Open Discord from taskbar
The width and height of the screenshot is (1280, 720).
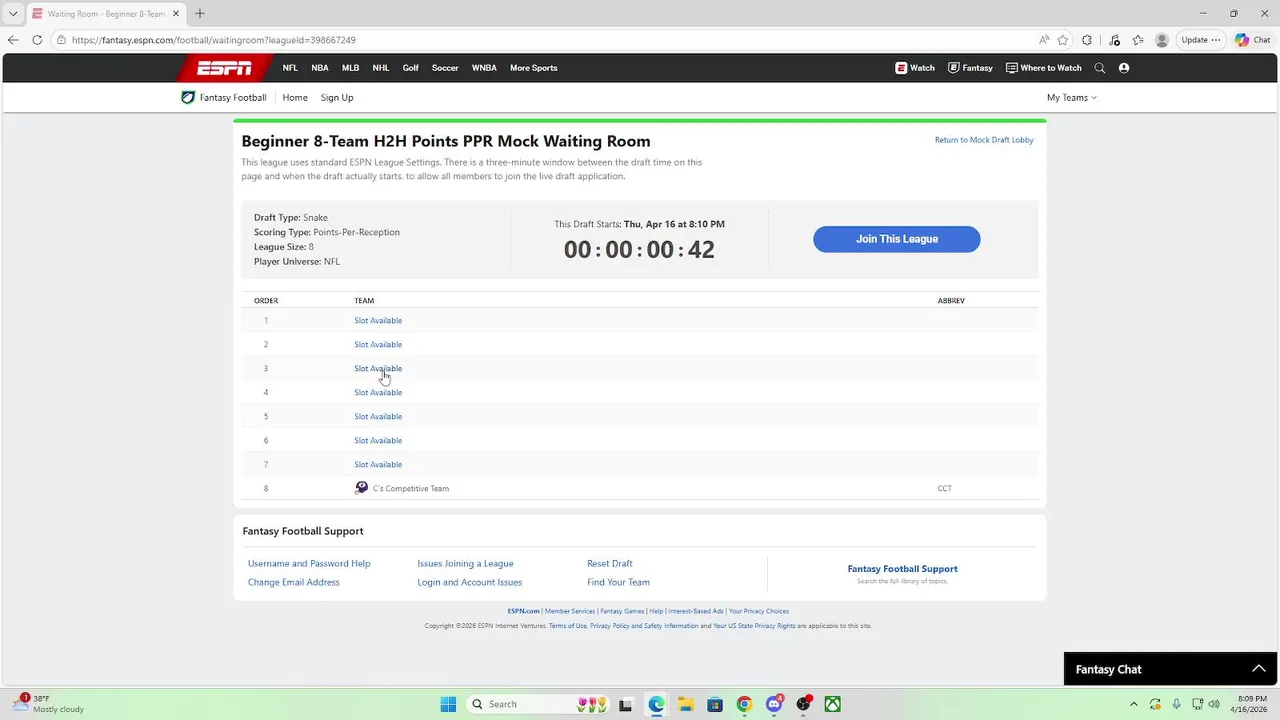[x=773, y=704]
